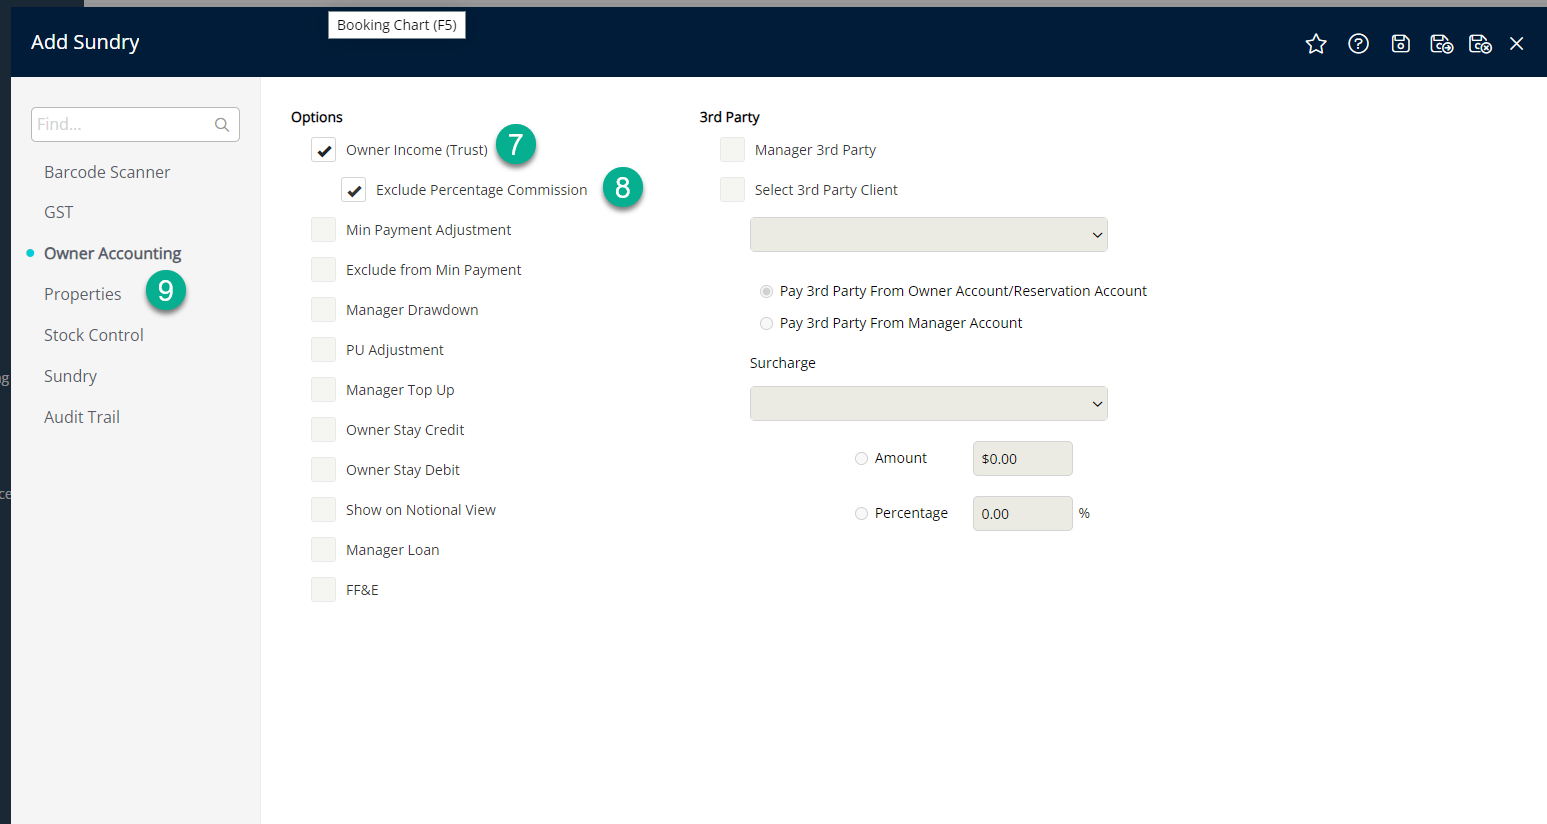The width and height of the screenshot is (1547, 824).
Task: Open help with the question mark icon
Action: click(x=1358, y=44)
